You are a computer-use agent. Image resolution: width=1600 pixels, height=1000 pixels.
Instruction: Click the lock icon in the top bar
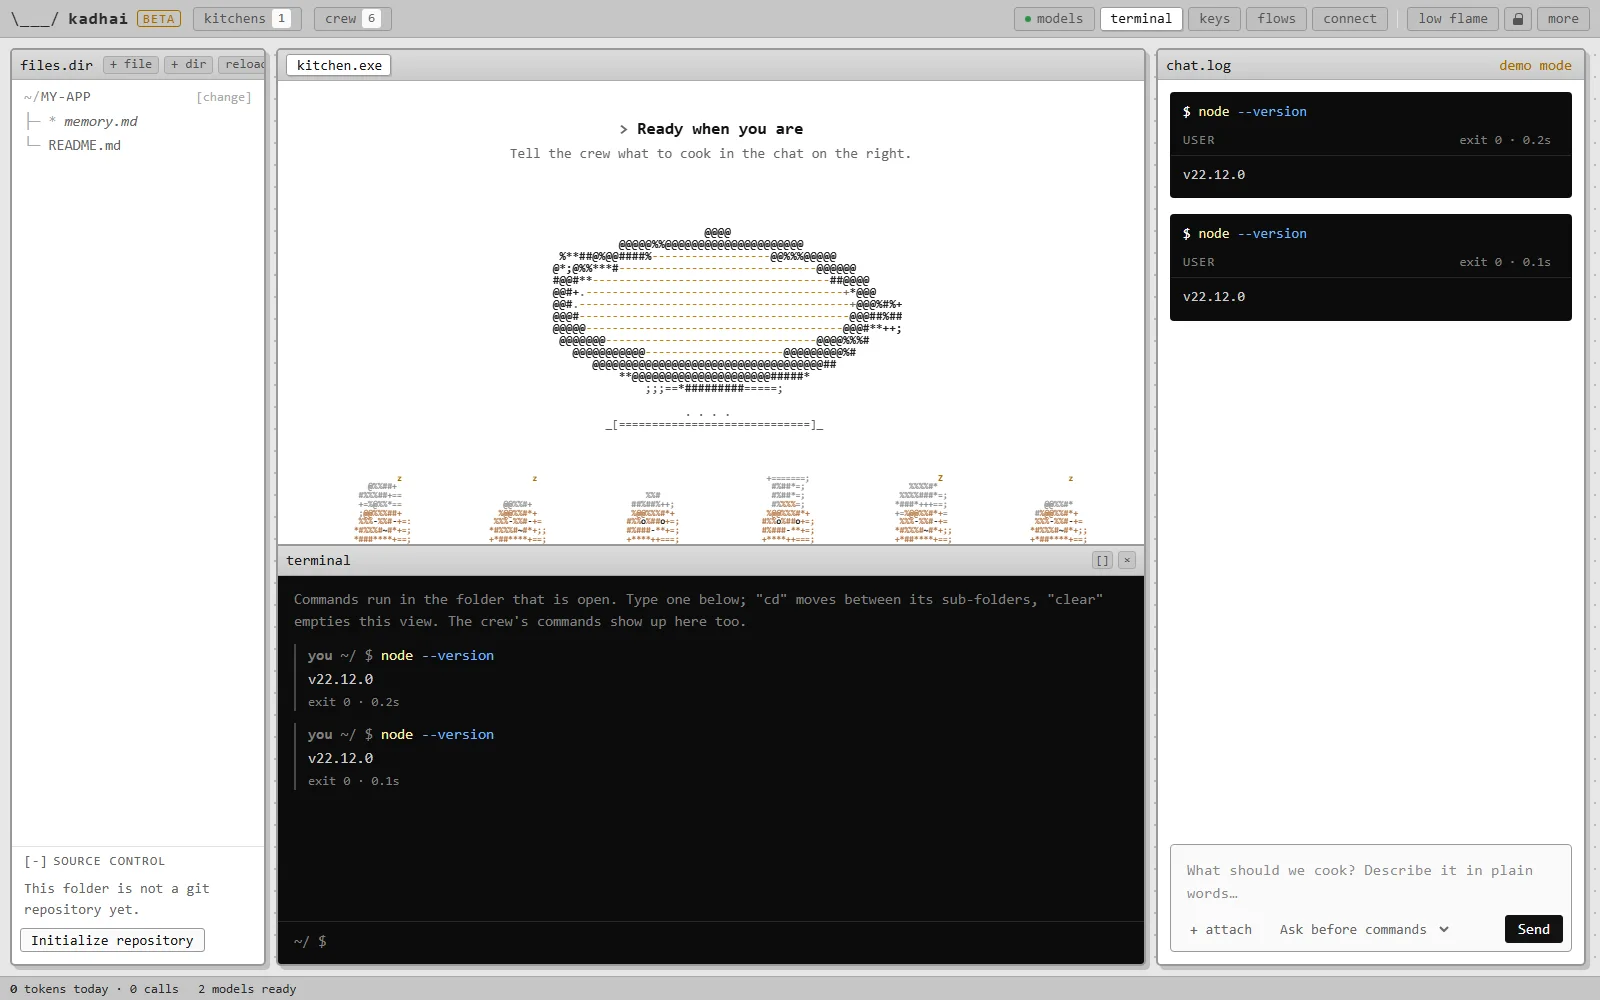click(1518, 19)
